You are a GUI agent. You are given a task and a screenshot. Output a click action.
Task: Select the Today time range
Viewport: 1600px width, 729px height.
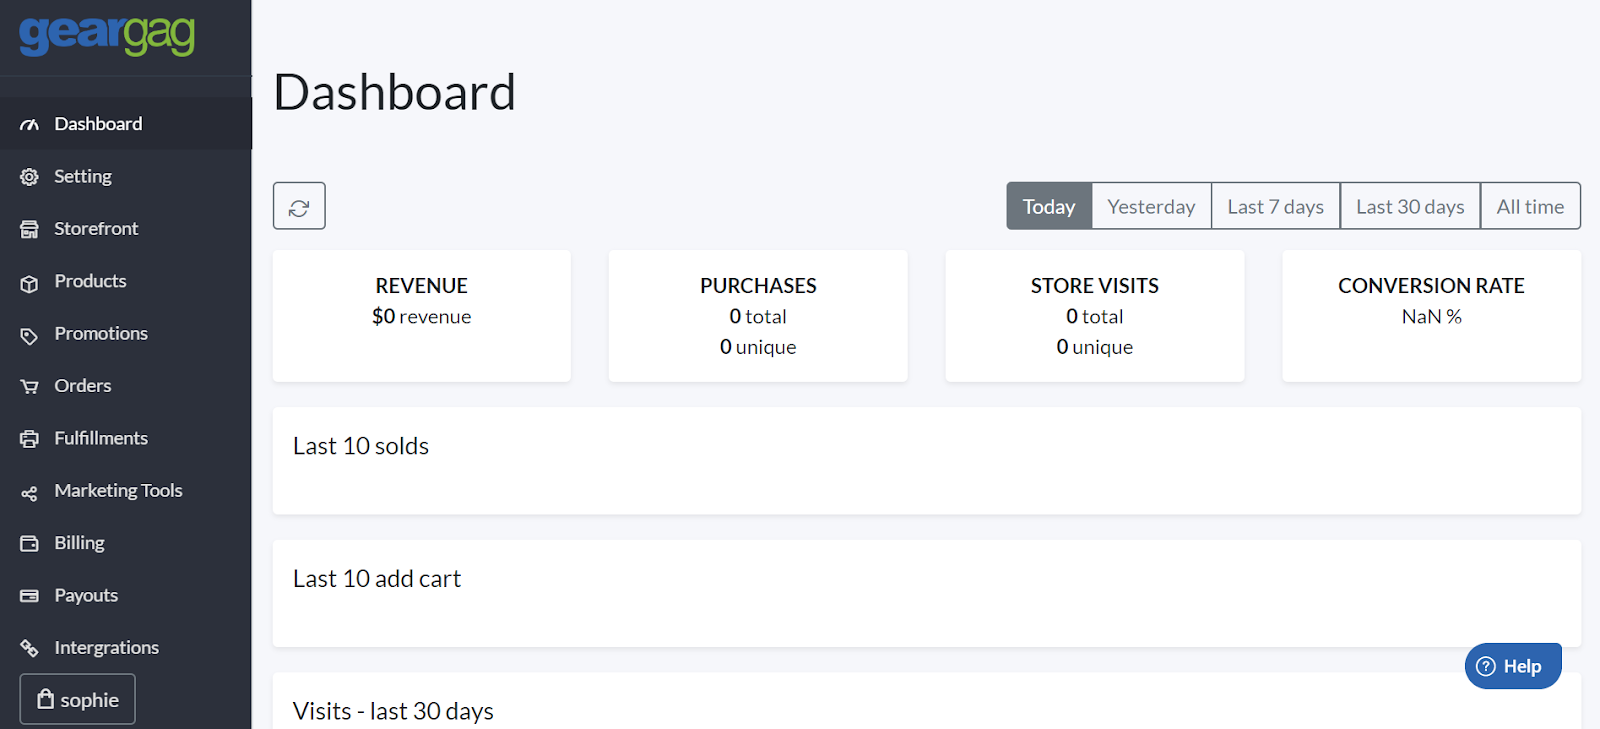(1048, 207)
